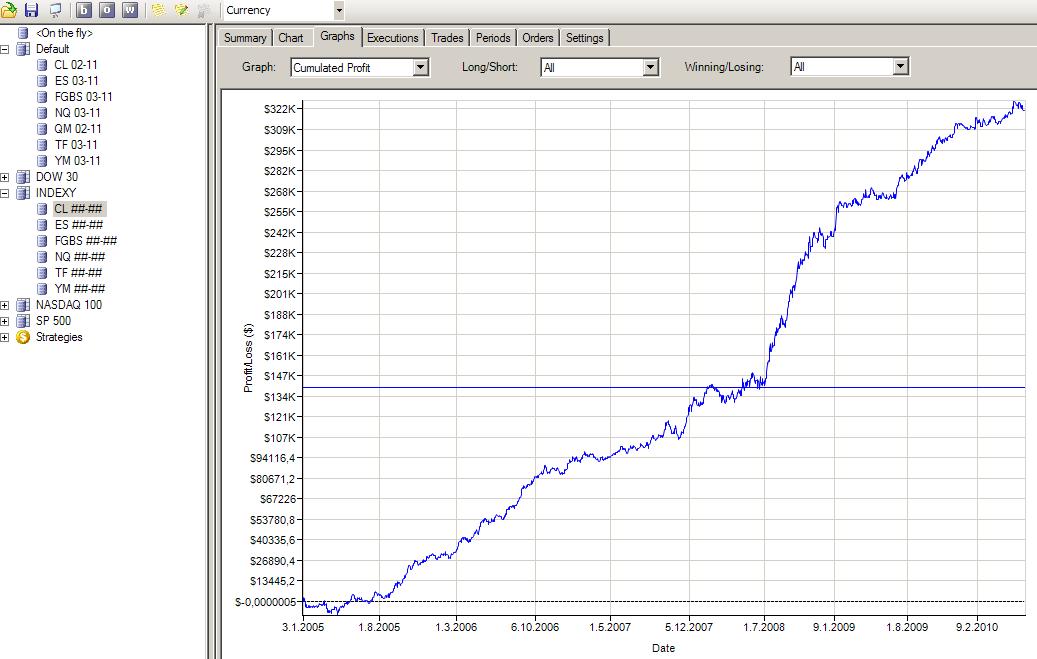Click the monitor icon in toolbar
This screenshot has width=1037, height=659.
point(54,10)
